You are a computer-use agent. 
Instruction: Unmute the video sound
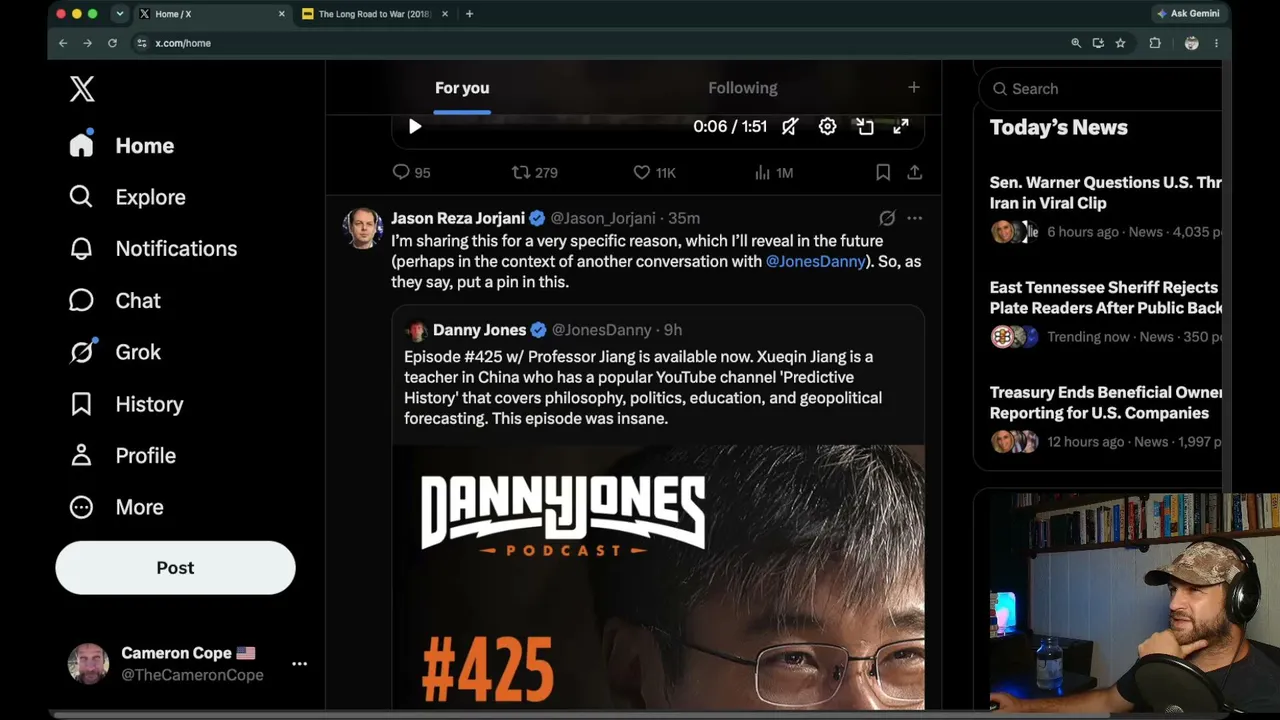pyautogui.click(x=790, y=127)
